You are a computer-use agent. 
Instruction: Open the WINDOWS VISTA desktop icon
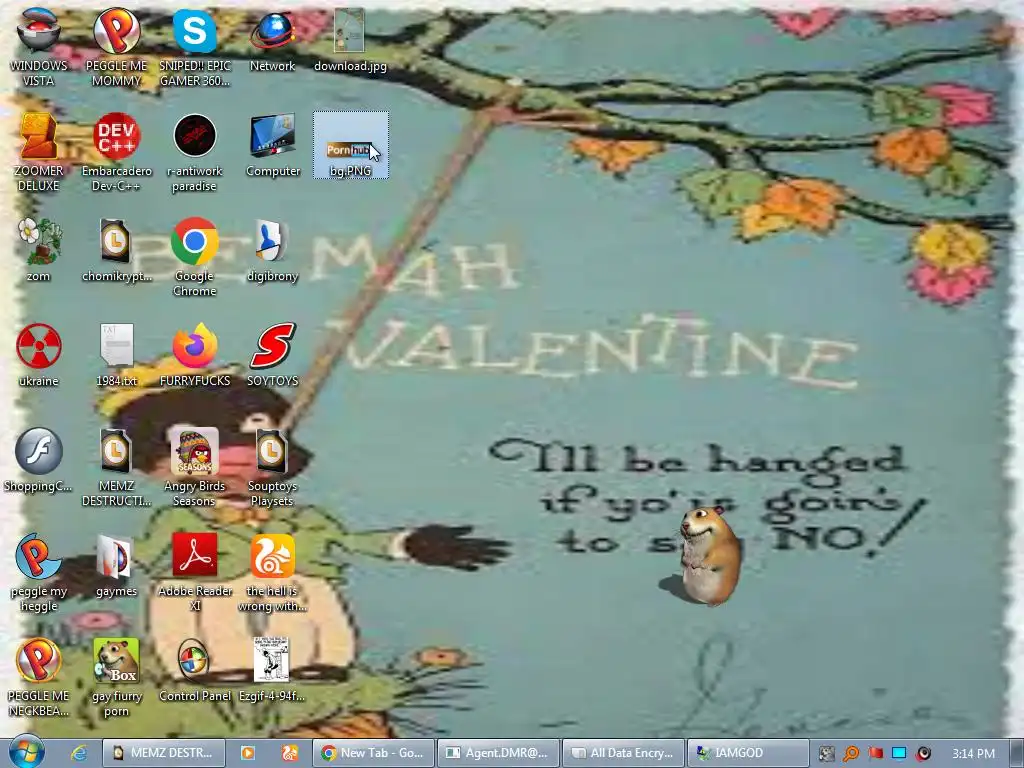pyautogui.click(x=39, y=46)
